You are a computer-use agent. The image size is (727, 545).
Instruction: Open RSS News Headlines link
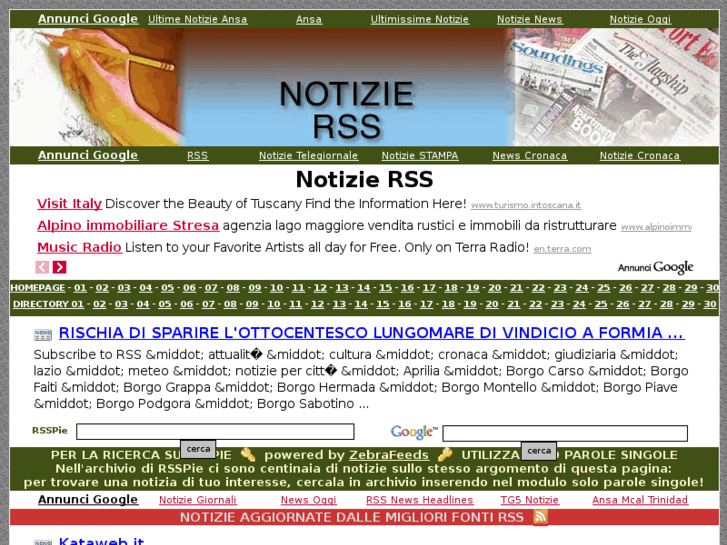420,500
